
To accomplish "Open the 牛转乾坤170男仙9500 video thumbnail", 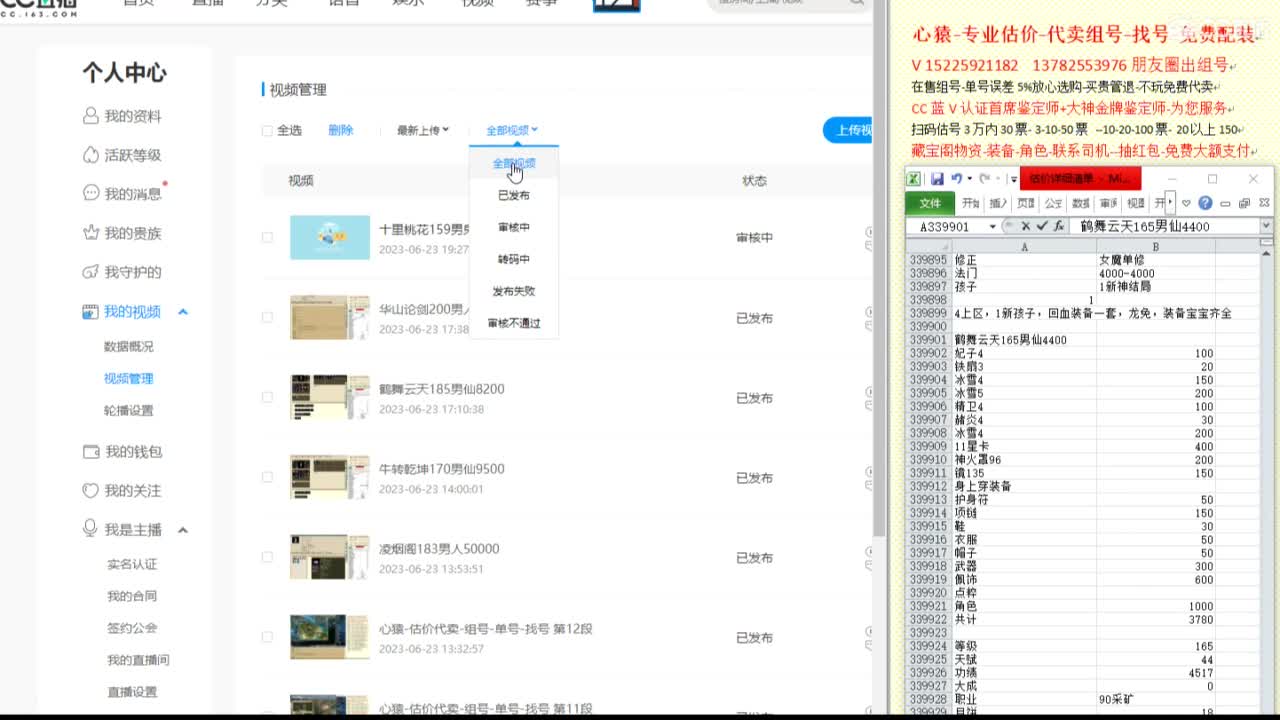I will pyautogui.click(x=329, y=478).
